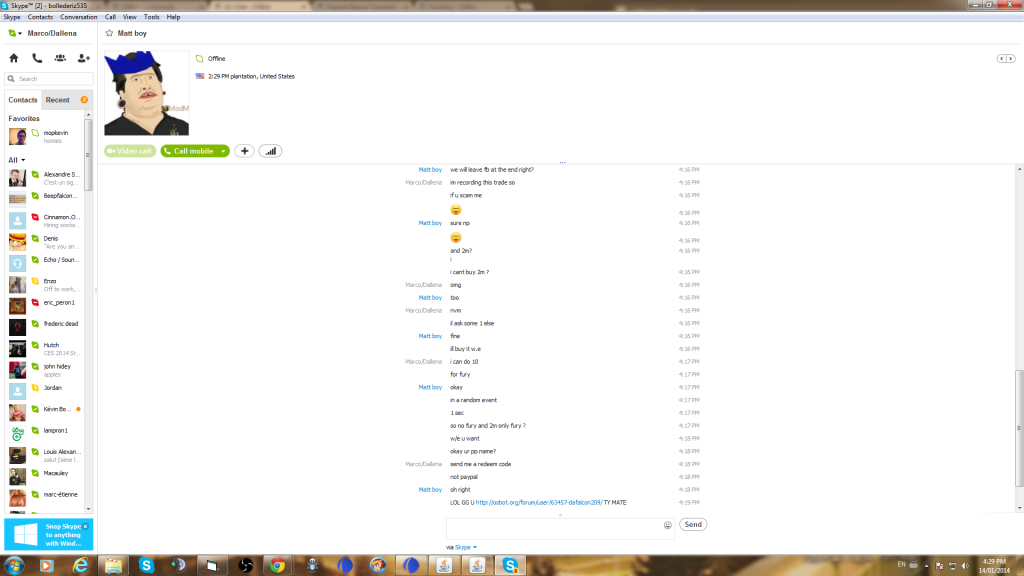Viewport: 1024px width, 576px height.
Task: Open Google Chrome from the taskbar
Action: 275,565
